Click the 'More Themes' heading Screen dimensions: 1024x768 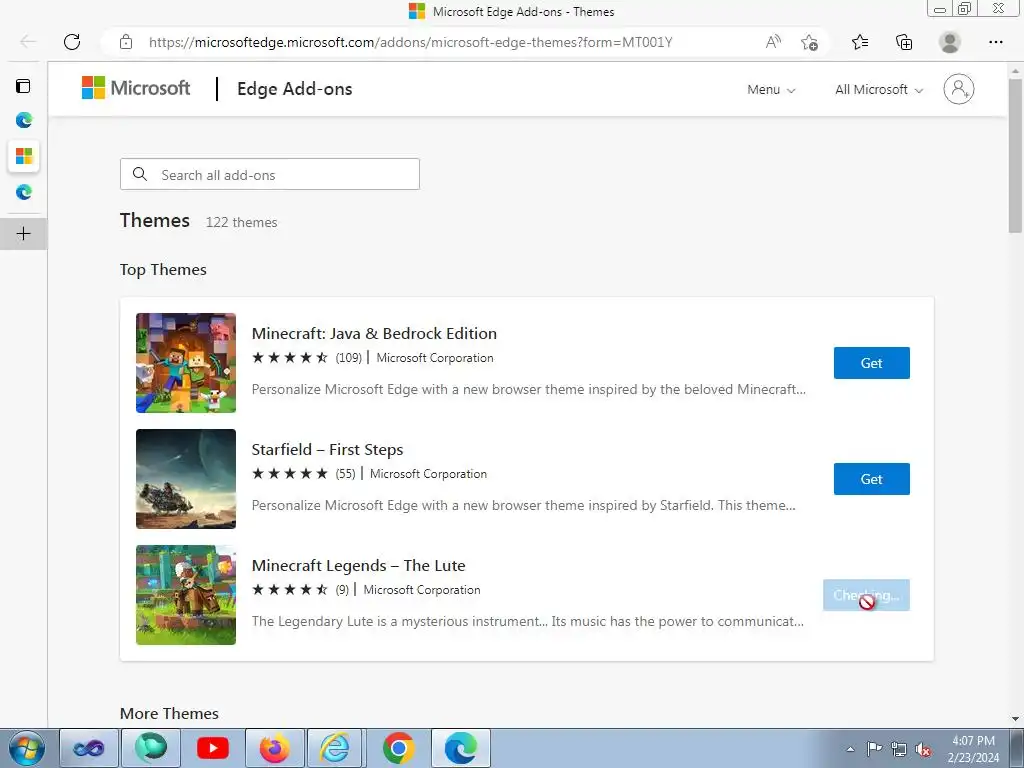point(169,713)
